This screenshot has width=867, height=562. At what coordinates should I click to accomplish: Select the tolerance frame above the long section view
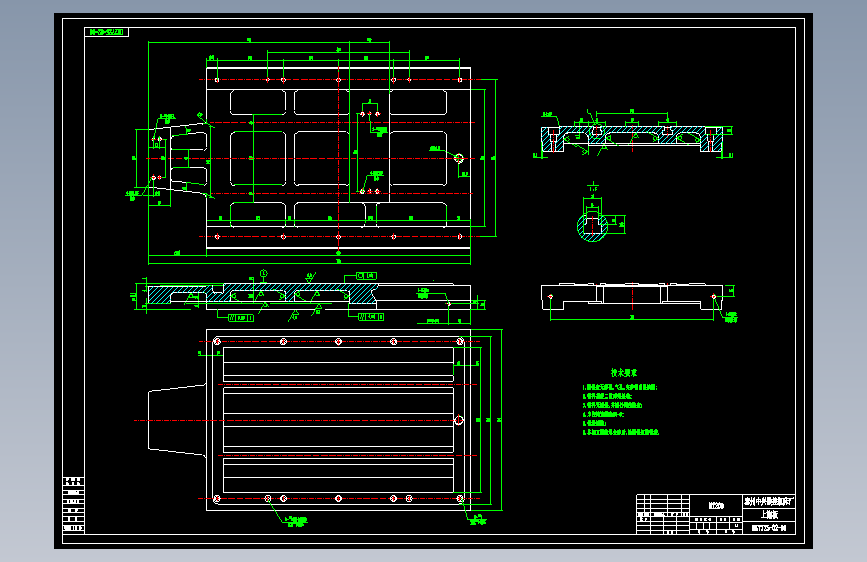click(x=366, y=275)
